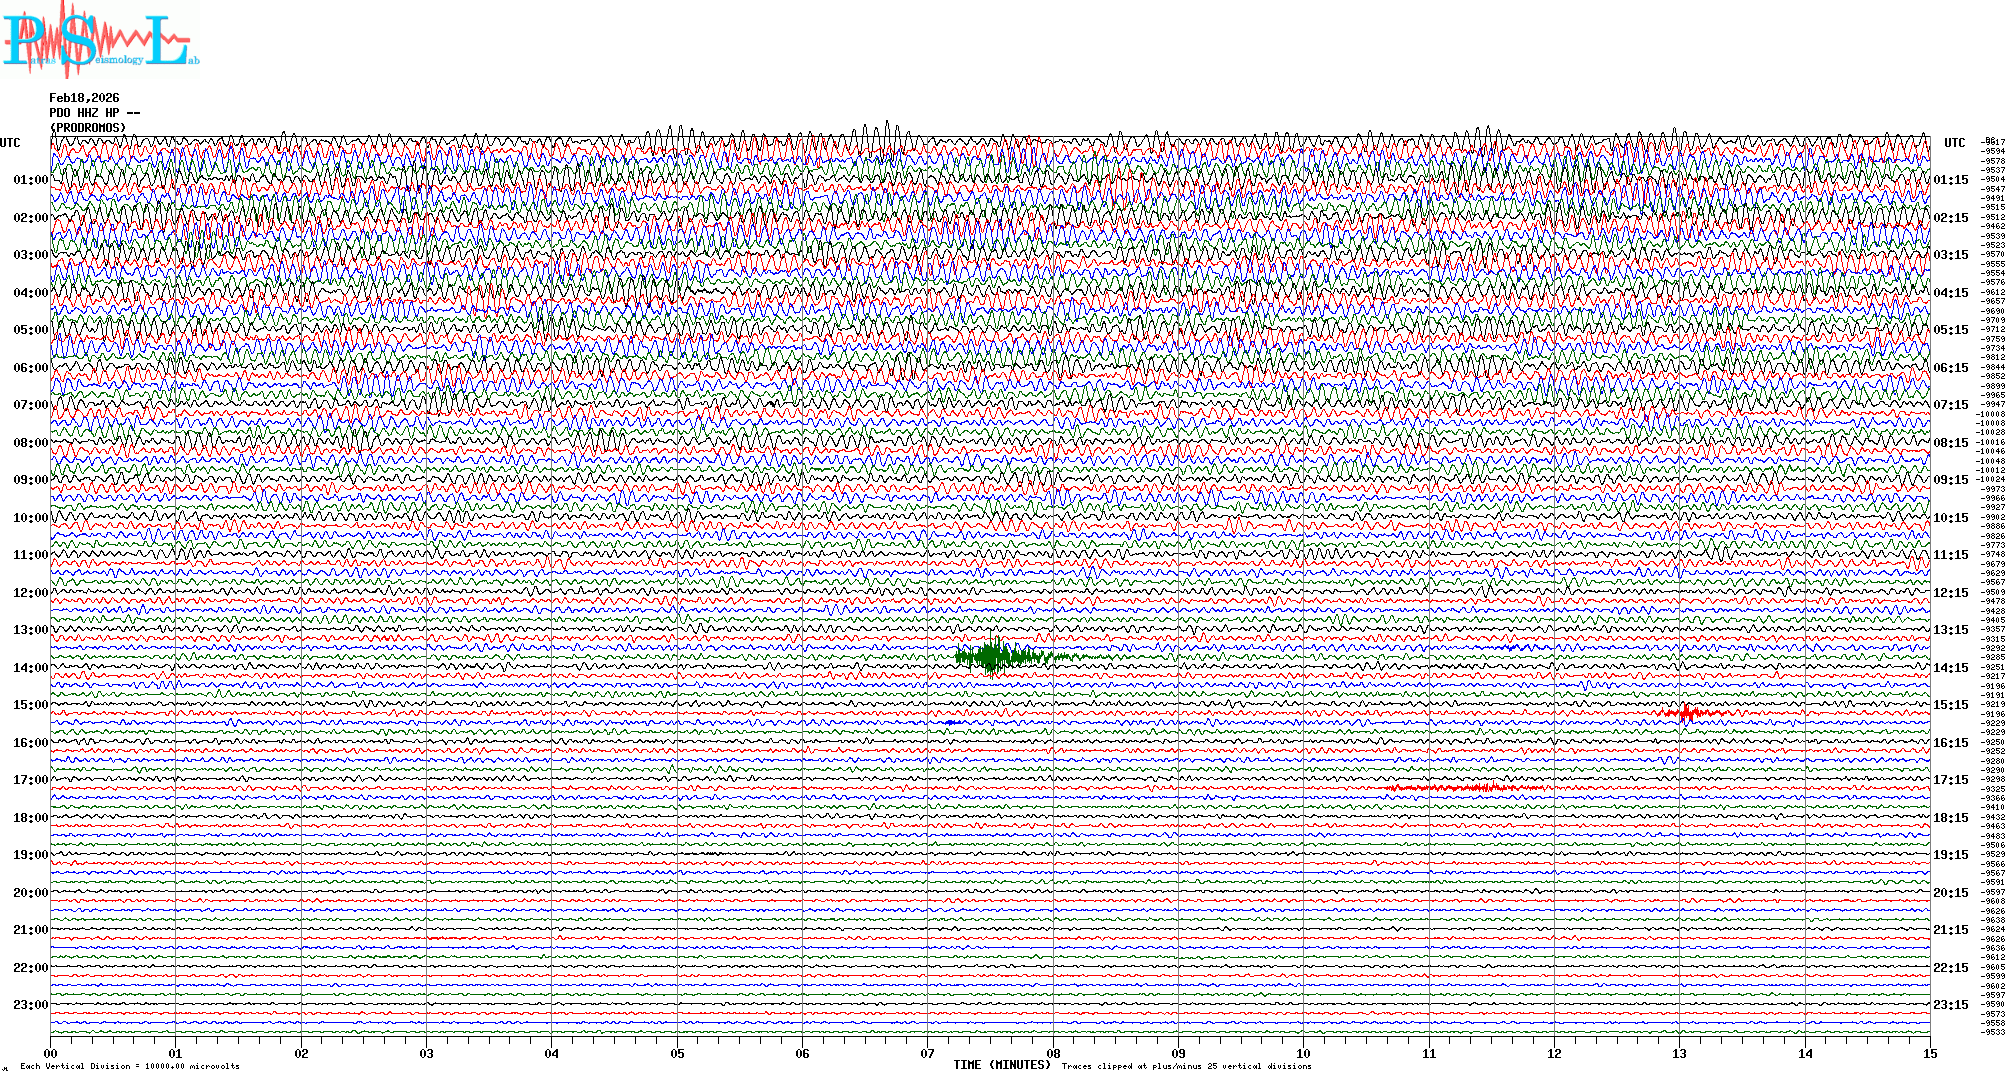Click the traces clipped footnote text
Image resolution: width=2010 pixels, height=1080 pixels.
[x=1186, y=1066]
